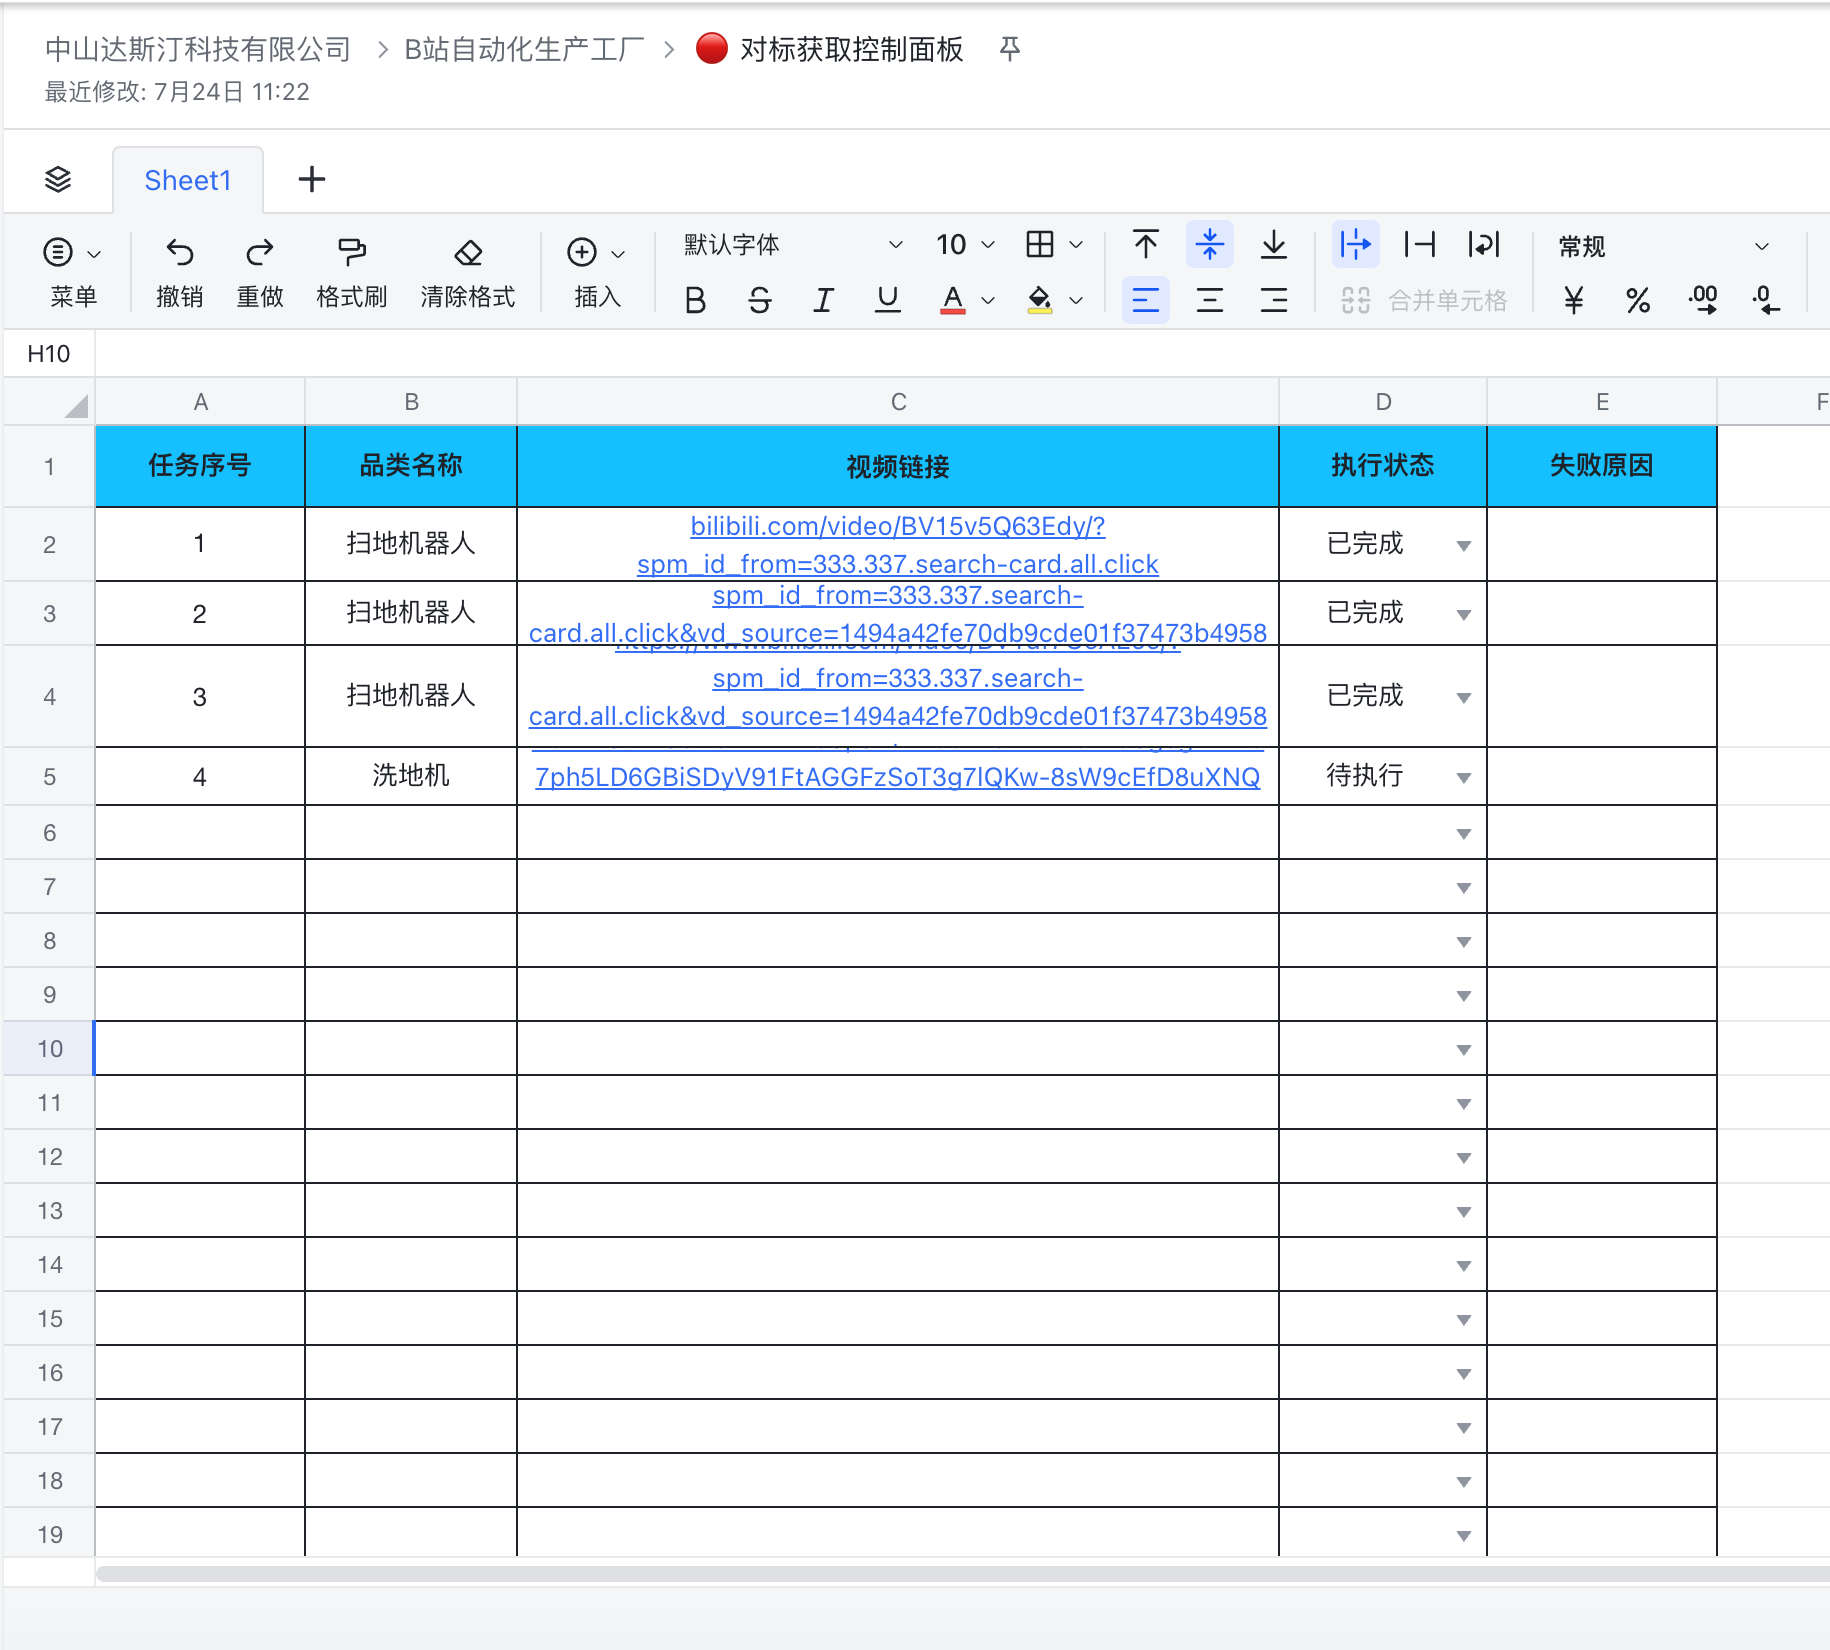This screenshot has width=1830, height=1650.
Task: Select text clip mode icon
Action: (x=1420, y=244)
